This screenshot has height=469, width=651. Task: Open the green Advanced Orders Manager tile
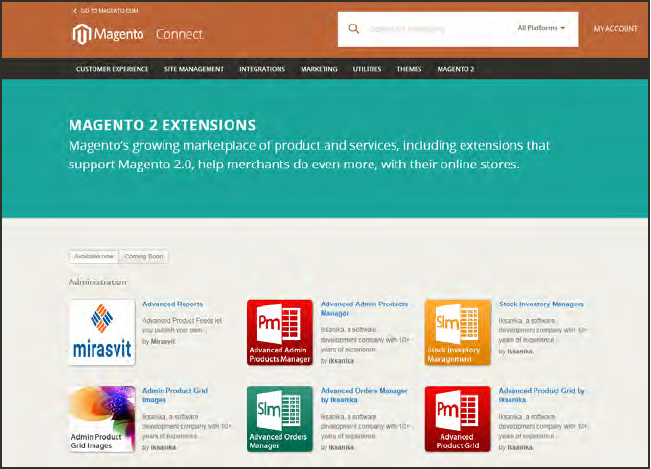(x=280, y=419)
